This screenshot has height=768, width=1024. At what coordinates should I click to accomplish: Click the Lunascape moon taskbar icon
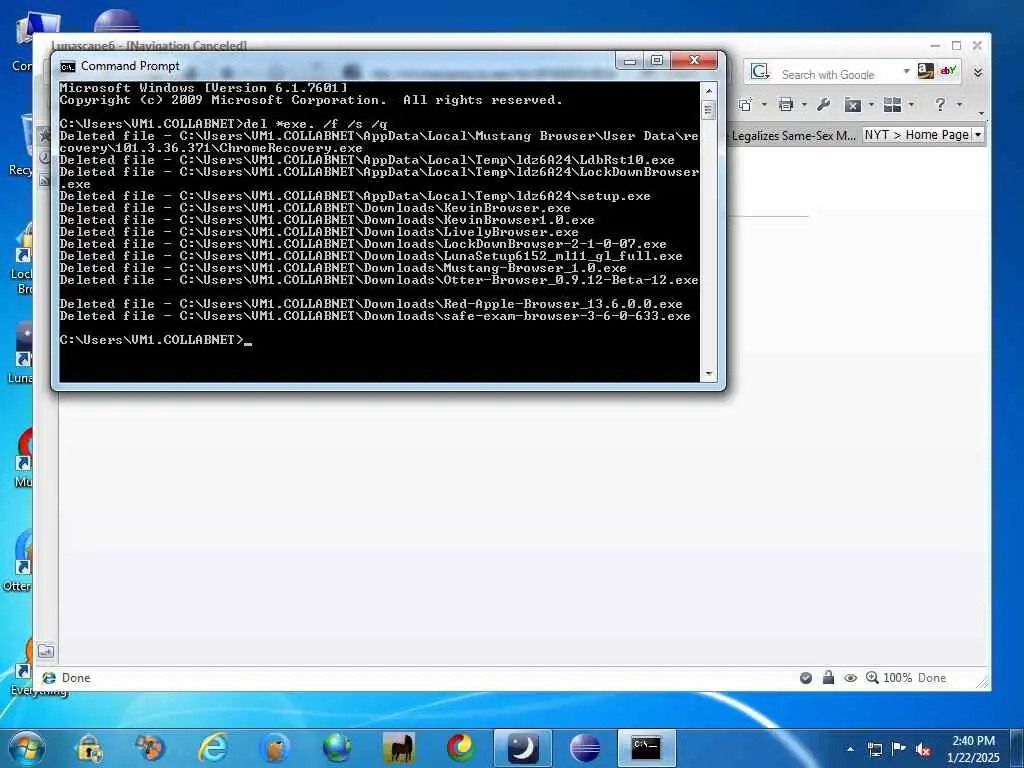(x=522, y=748)
